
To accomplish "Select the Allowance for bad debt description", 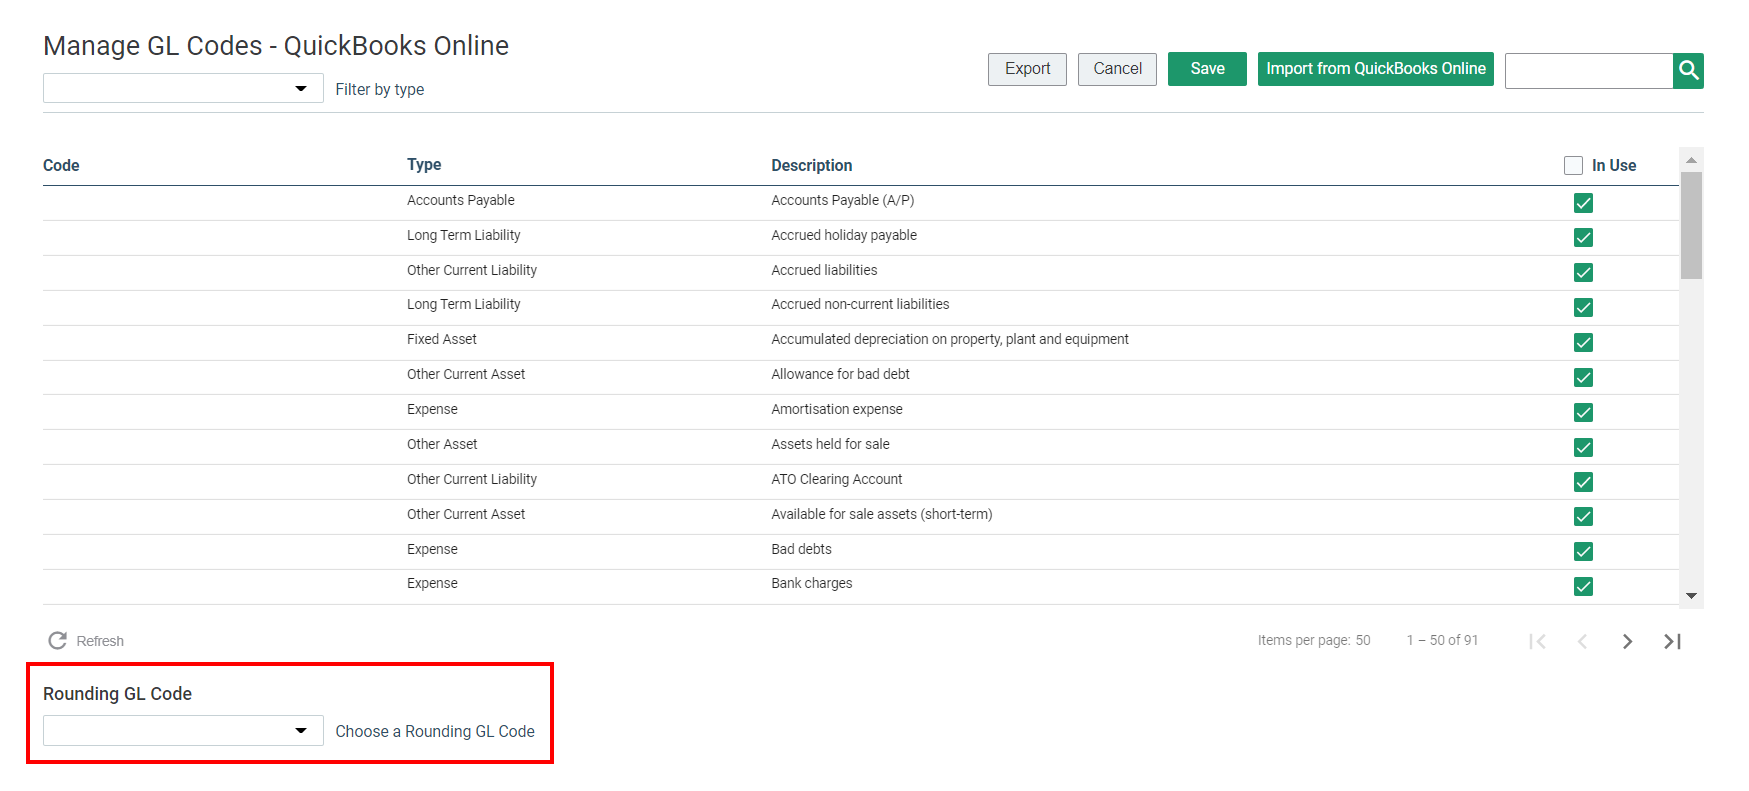I will coord(840,374).
